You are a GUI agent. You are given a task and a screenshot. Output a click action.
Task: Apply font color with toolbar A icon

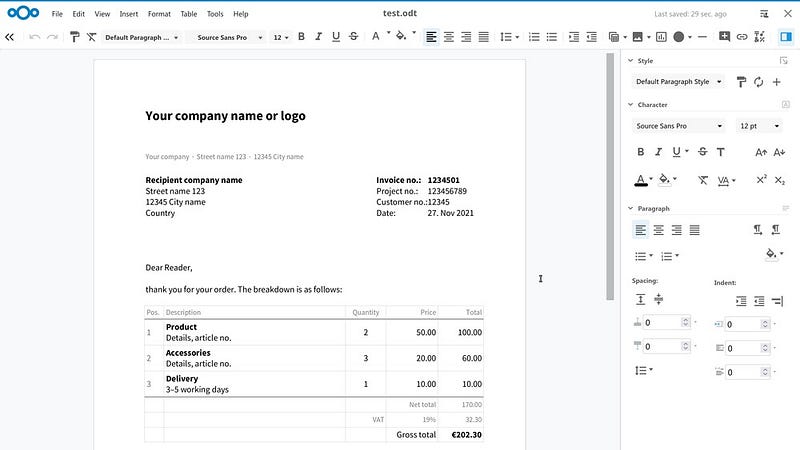click(x=376, y=37)
